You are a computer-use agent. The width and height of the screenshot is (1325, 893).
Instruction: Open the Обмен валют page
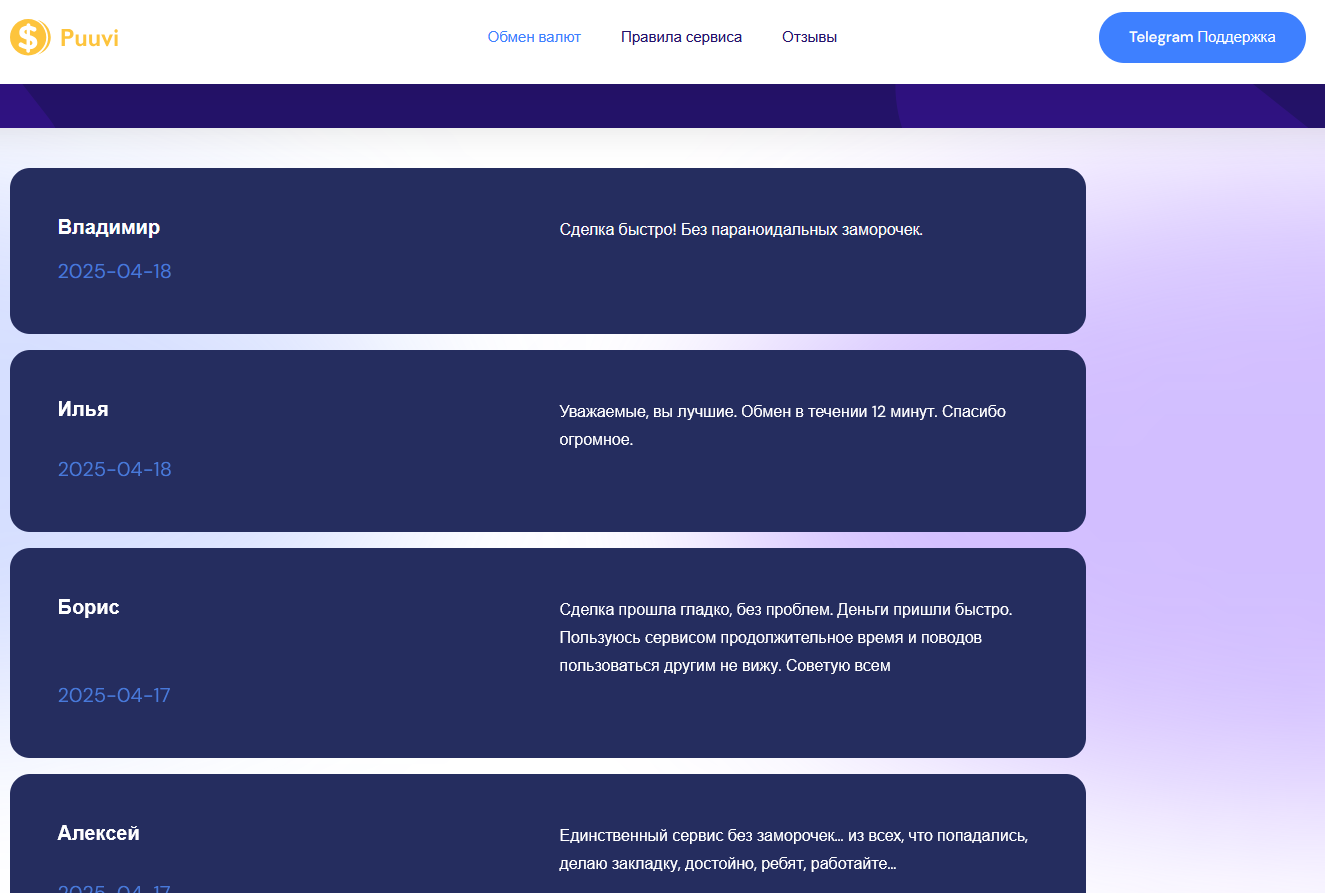(534, 37)
